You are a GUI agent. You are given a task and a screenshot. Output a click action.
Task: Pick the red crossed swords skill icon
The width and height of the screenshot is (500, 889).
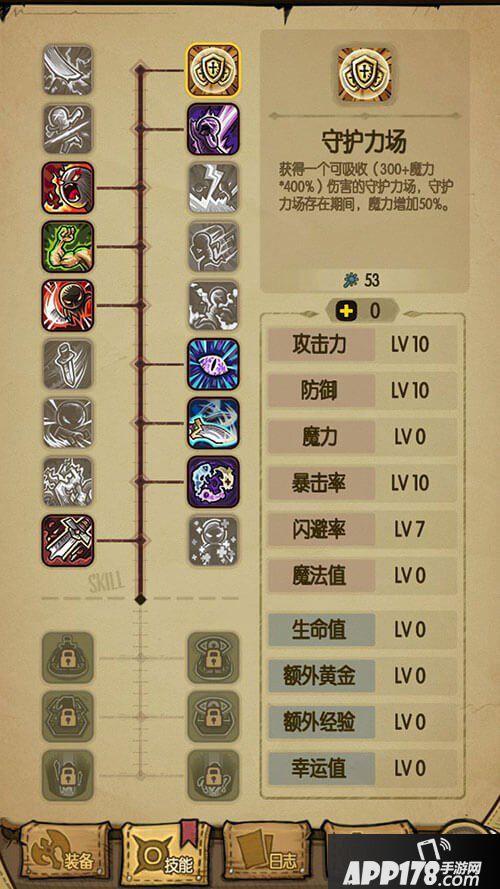coord(68,540)
